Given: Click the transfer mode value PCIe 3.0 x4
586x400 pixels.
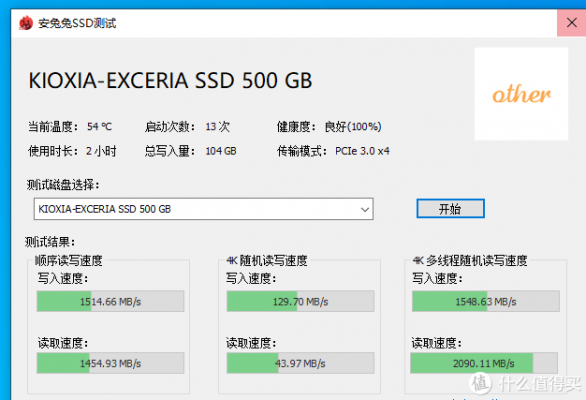Looking at the screenshot, I should click(x=362, y=151).
